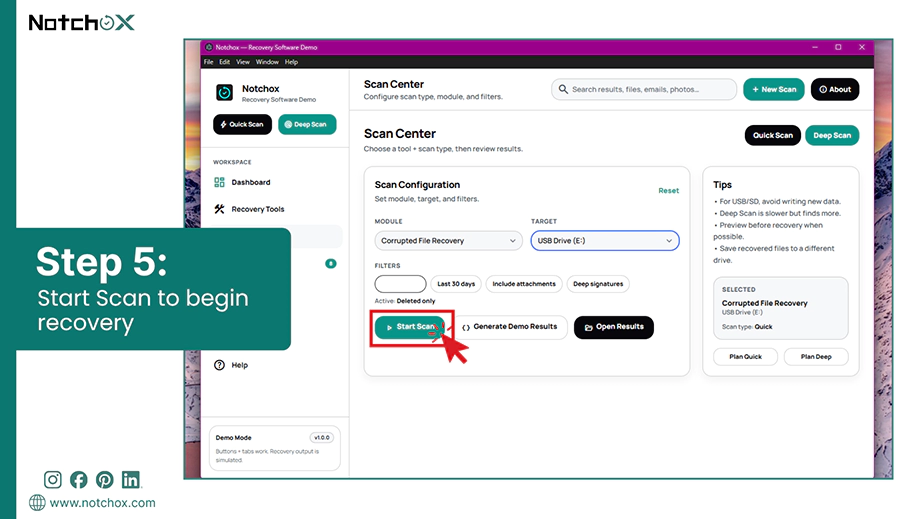Viewport: 922px width, 519px height.
Task: Open the View menu
Action: pyautogui.click(x=243, y=62)
